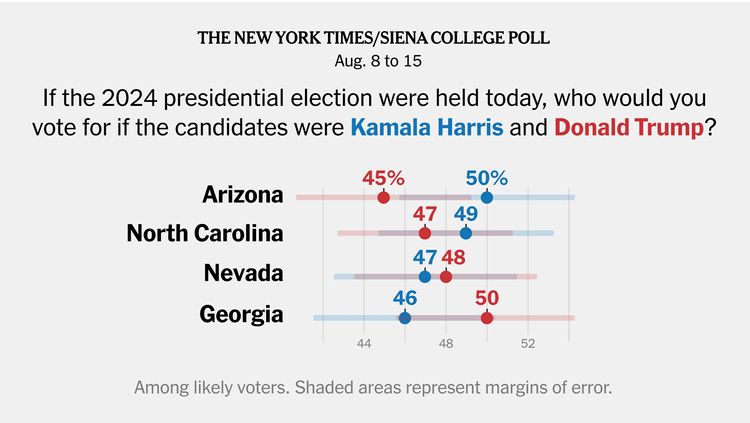Image resolution: width=750 pixels, height=423 pixels.
Task: Click the Aug. 8 to 15 date text
Action: coord(378,61)
